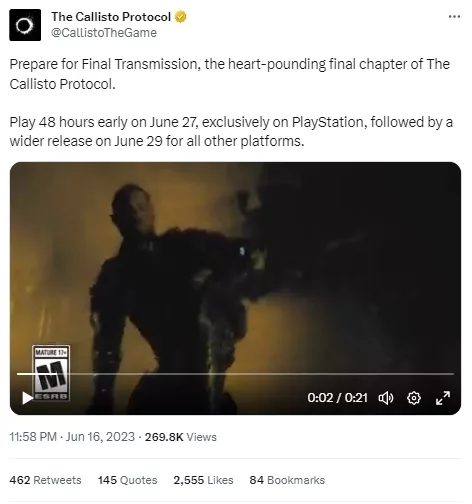Click the video frame showing the dark figure
The width and height of the screenshot is (472, 504).
pyautogui.click(x=235, y=267)
